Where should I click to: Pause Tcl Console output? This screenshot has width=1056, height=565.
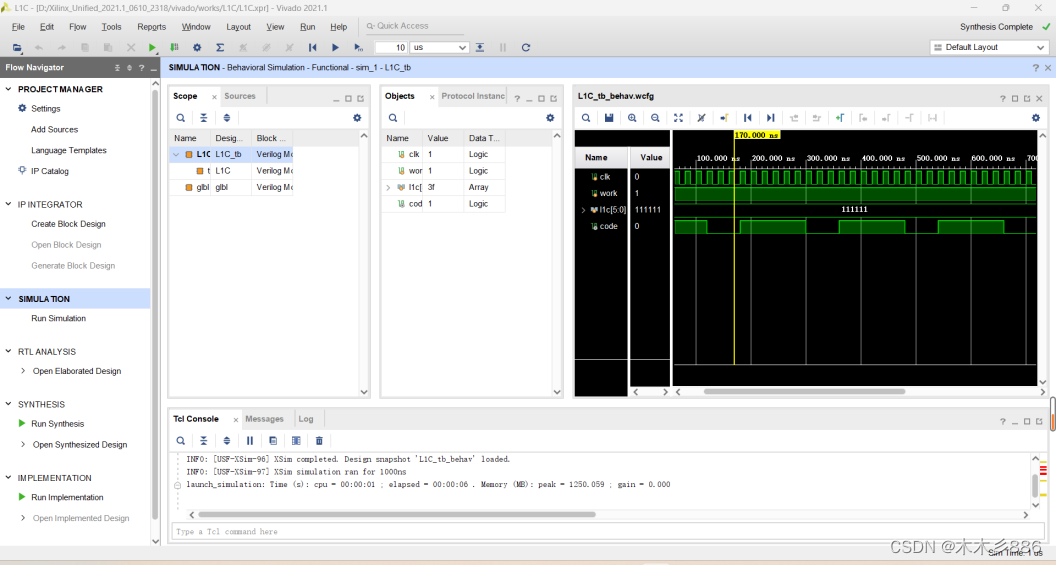click(250, 440)
